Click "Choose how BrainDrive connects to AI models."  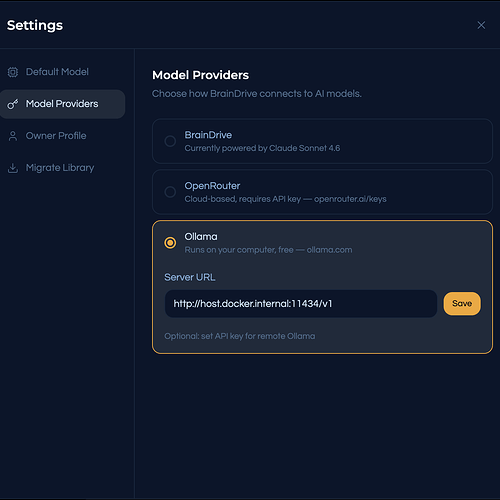click(x=257, y=94)
